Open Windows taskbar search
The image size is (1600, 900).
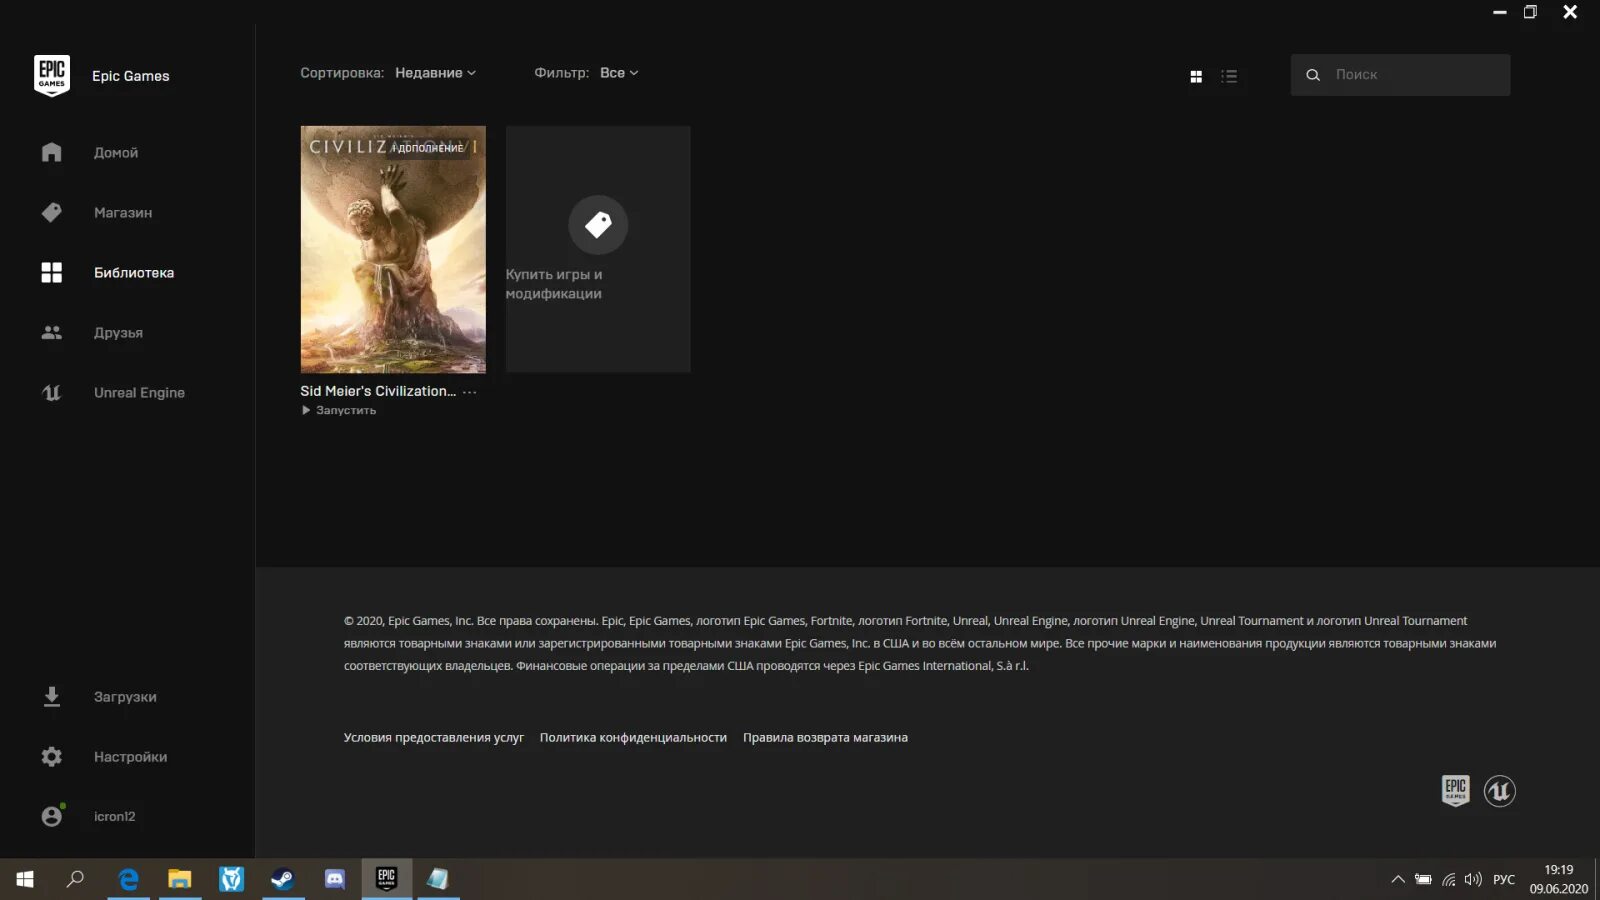(75, 879)
